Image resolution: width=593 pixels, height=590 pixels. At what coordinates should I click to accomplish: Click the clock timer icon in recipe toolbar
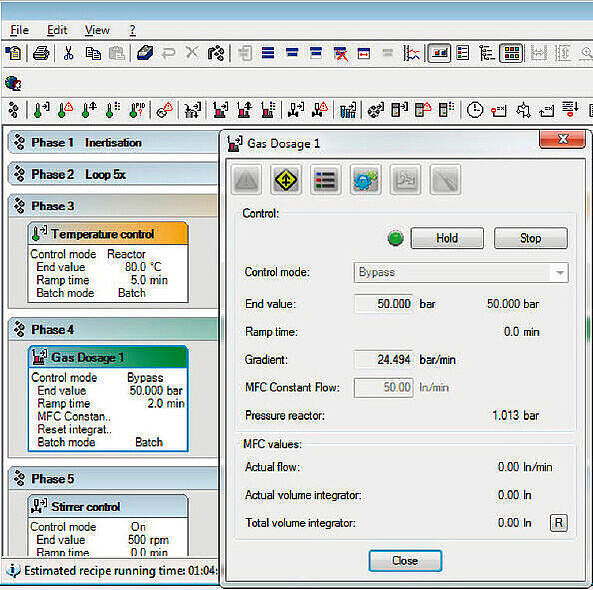[x=475, y=110]
